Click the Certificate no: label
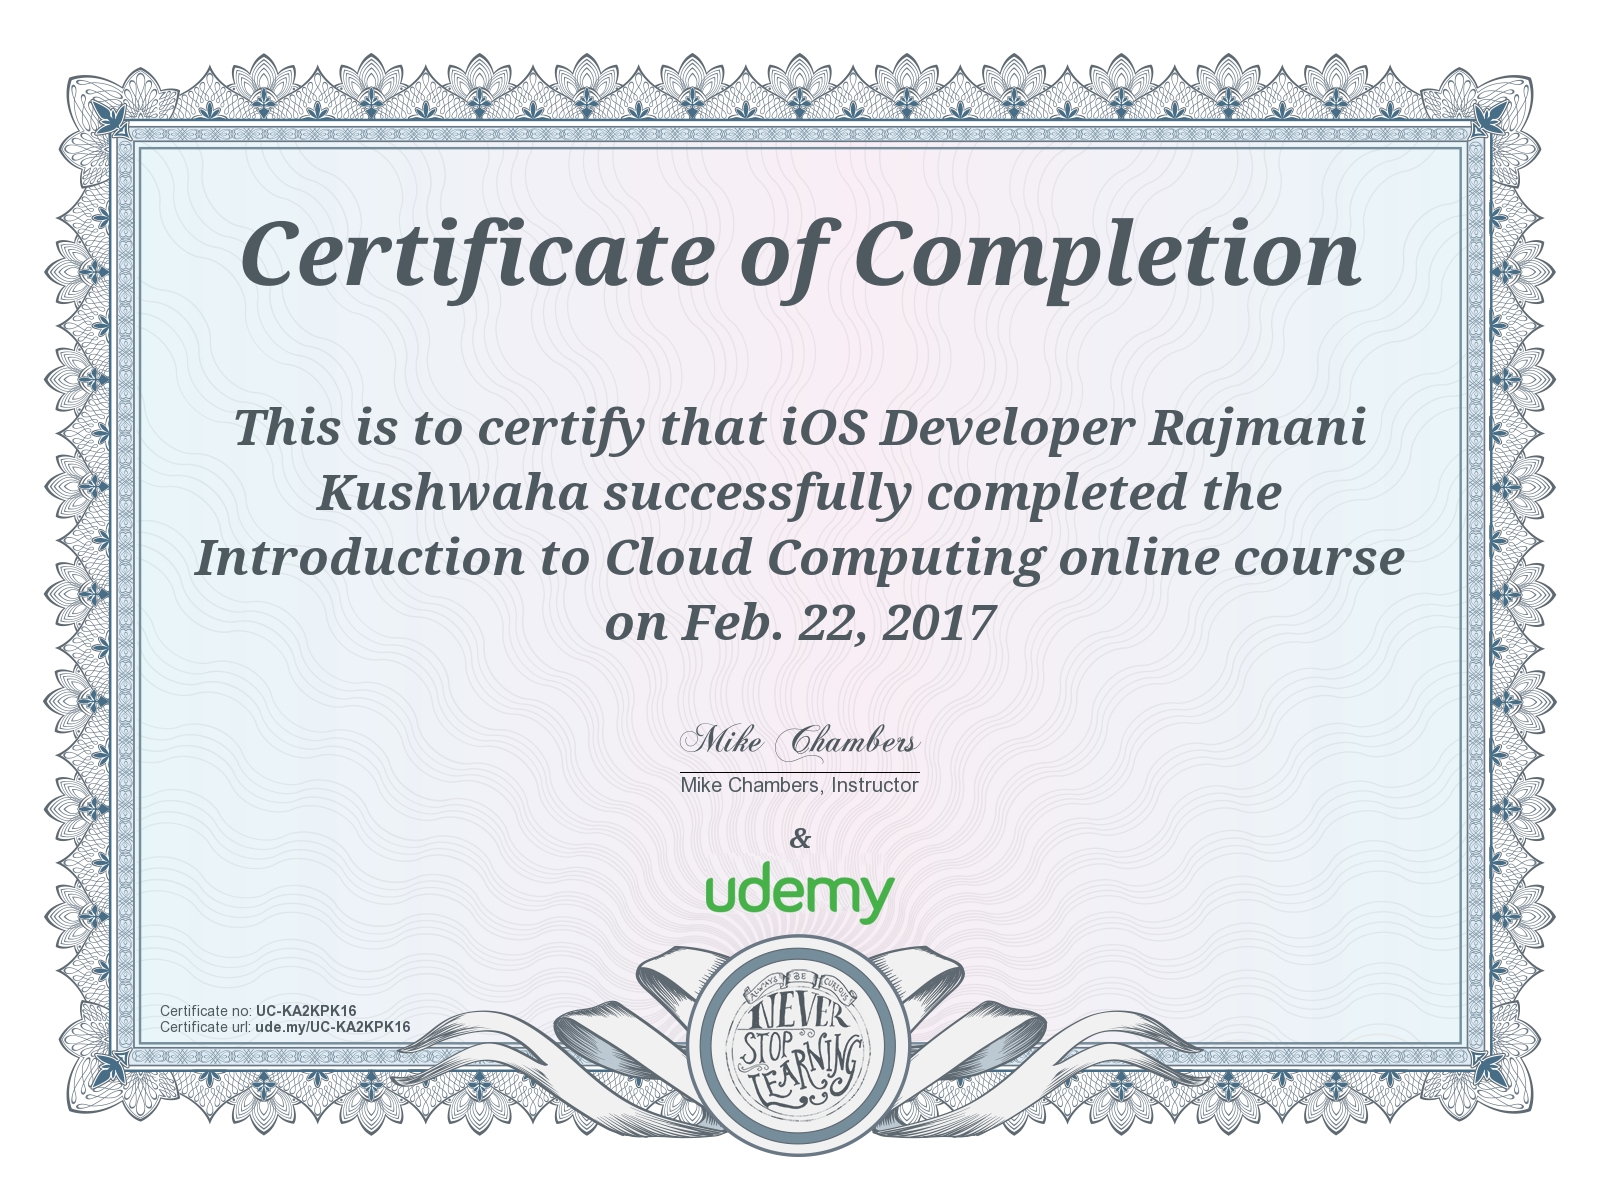 point(206,1011)
